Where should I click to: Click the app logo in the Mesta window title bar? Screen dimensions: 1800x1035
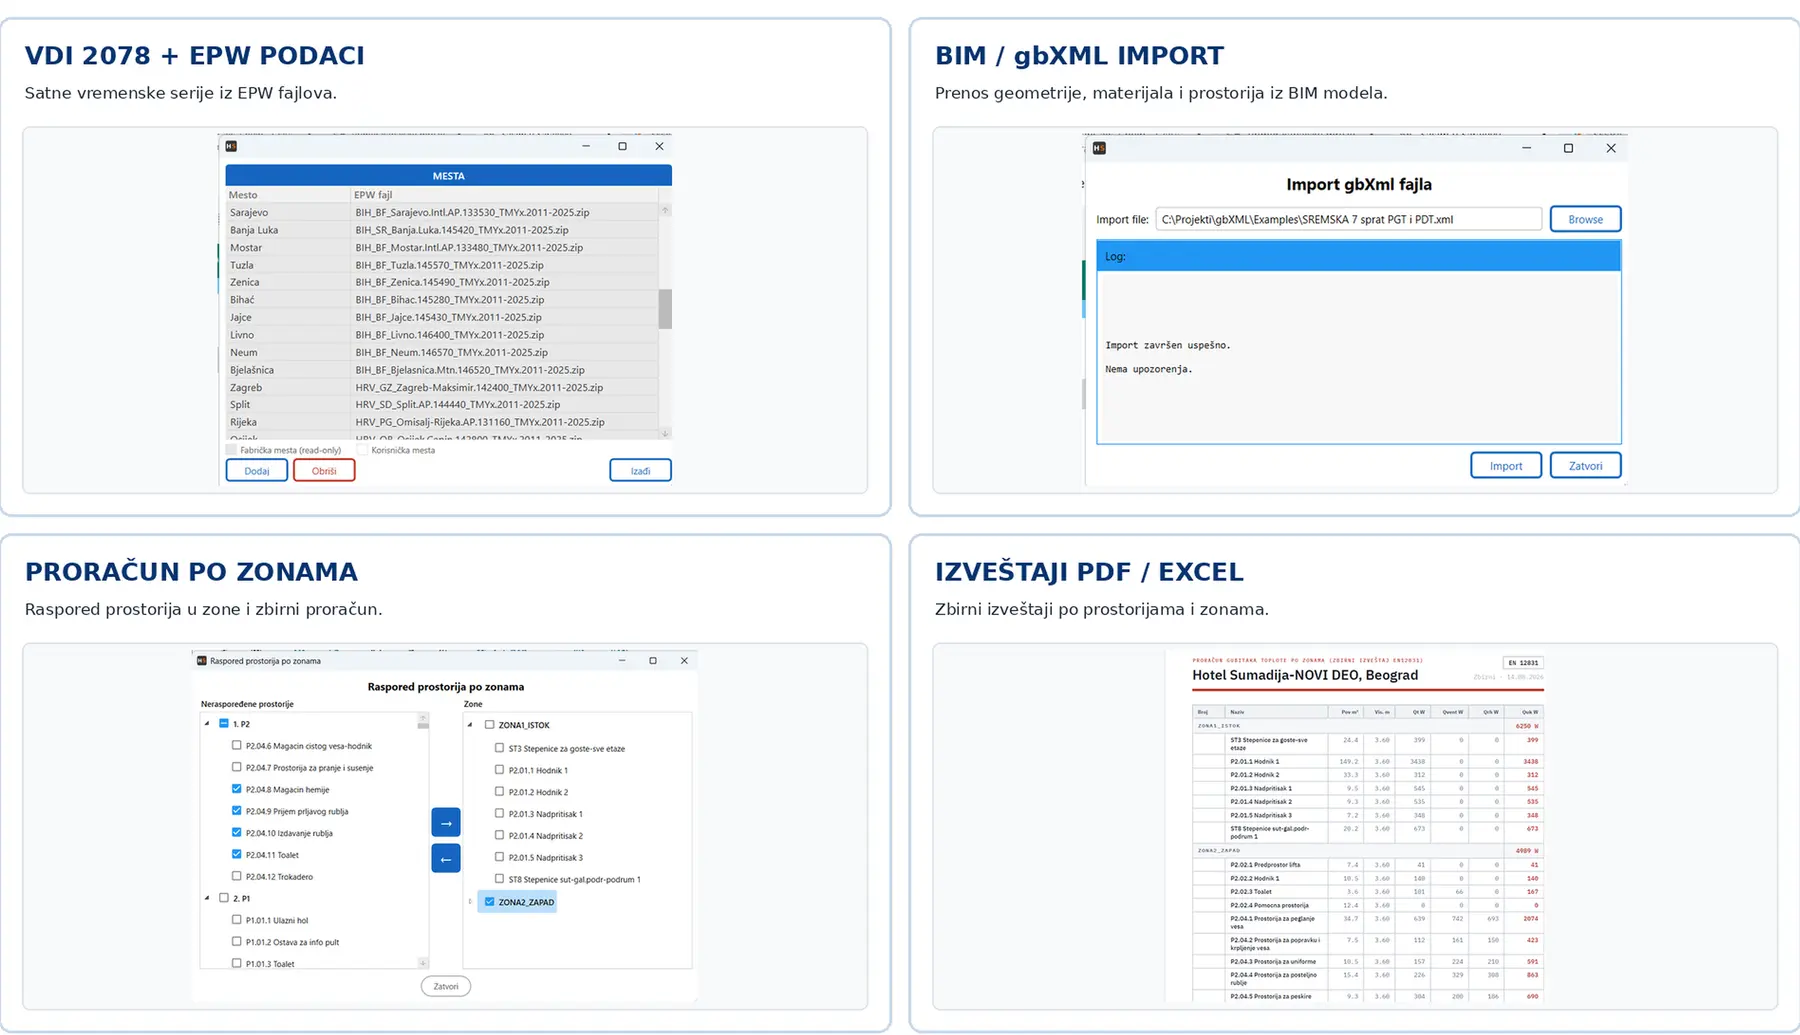click(x=231, y=146)
